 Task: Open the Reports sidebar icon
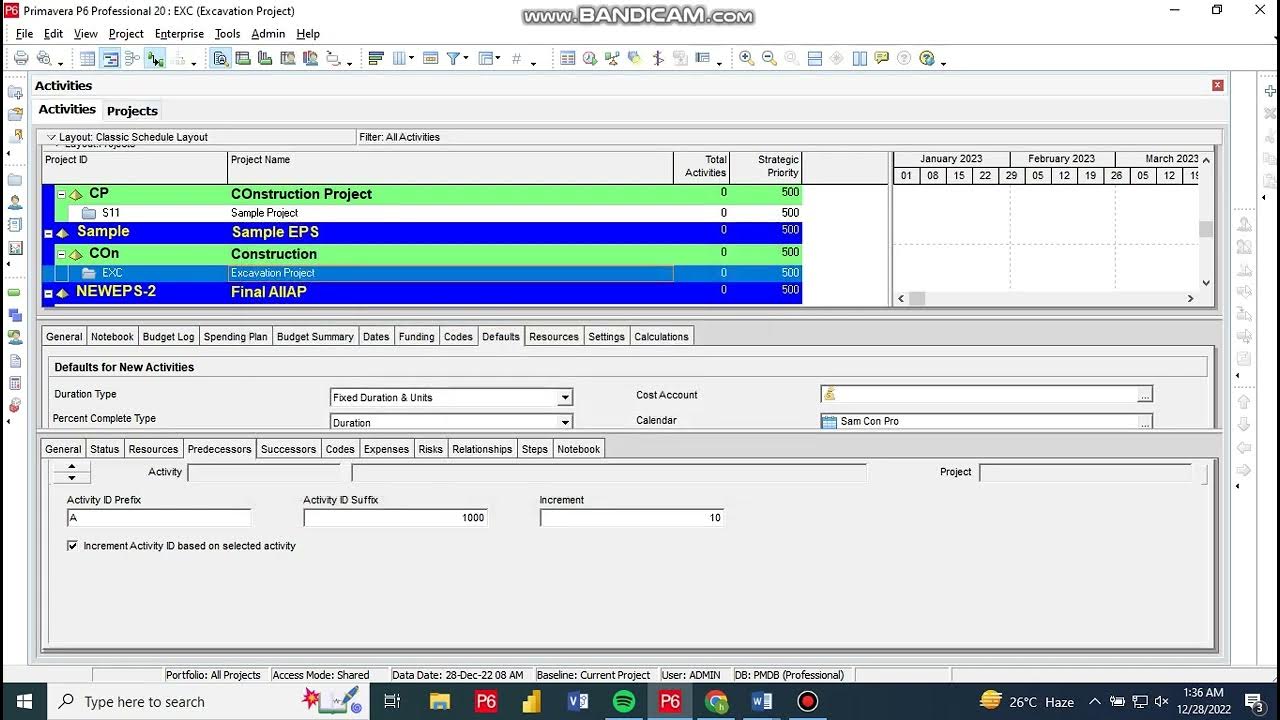pos(15,224)
